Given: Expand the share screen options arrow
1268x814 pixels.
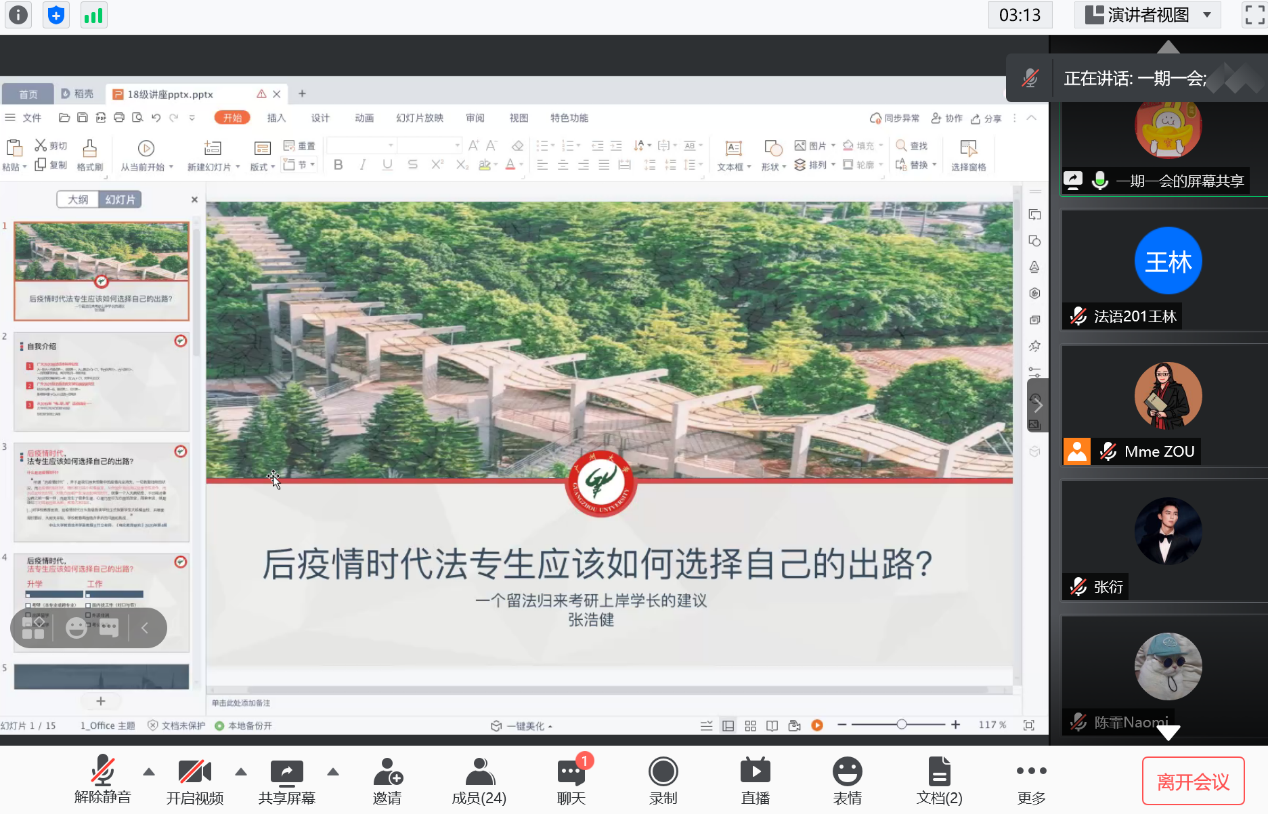Looking at the screenshot, I should point(333,771).
